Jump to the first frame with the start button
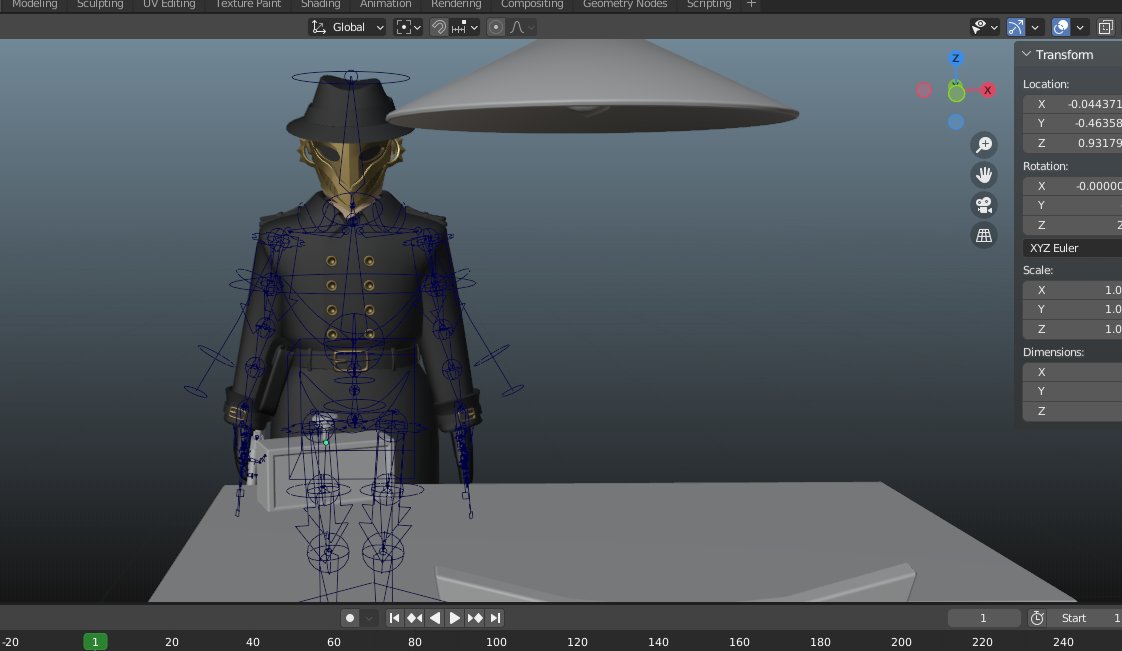 point(394,617)
